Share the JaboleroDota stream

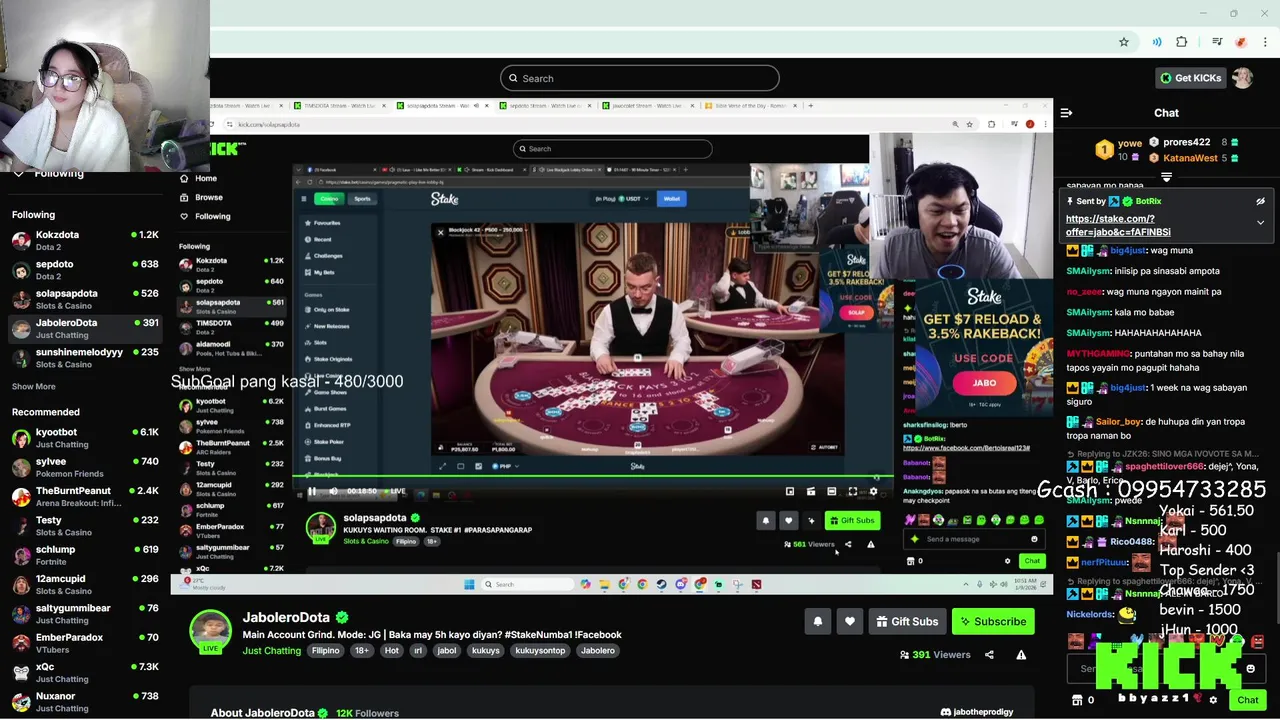pos(989,655)
